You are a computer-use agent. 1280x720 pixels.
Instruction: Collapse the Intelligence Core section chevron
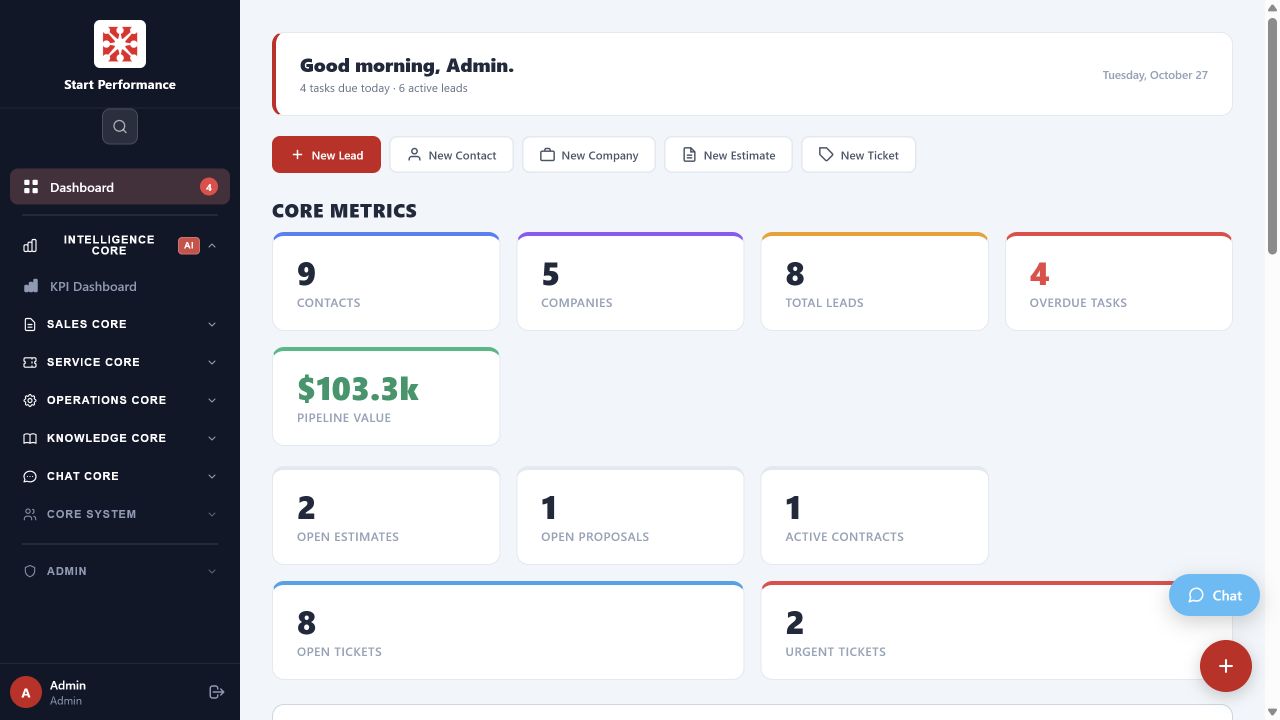pyautogui.click(x=212, y=245)
